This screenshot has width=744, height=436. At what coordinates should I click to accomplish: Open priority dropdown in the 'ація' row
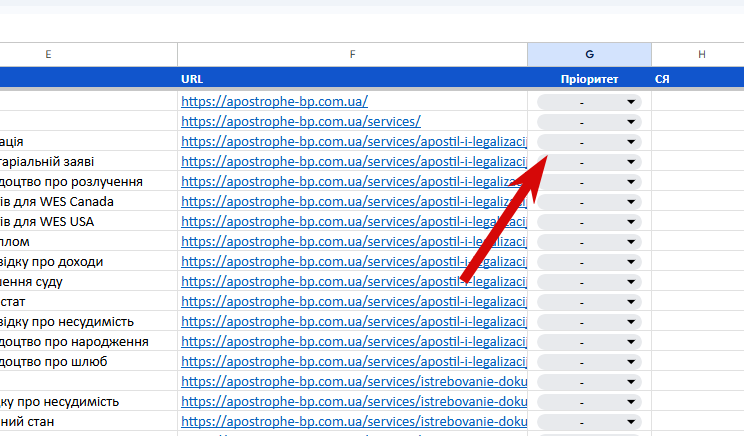coord(589,142)
